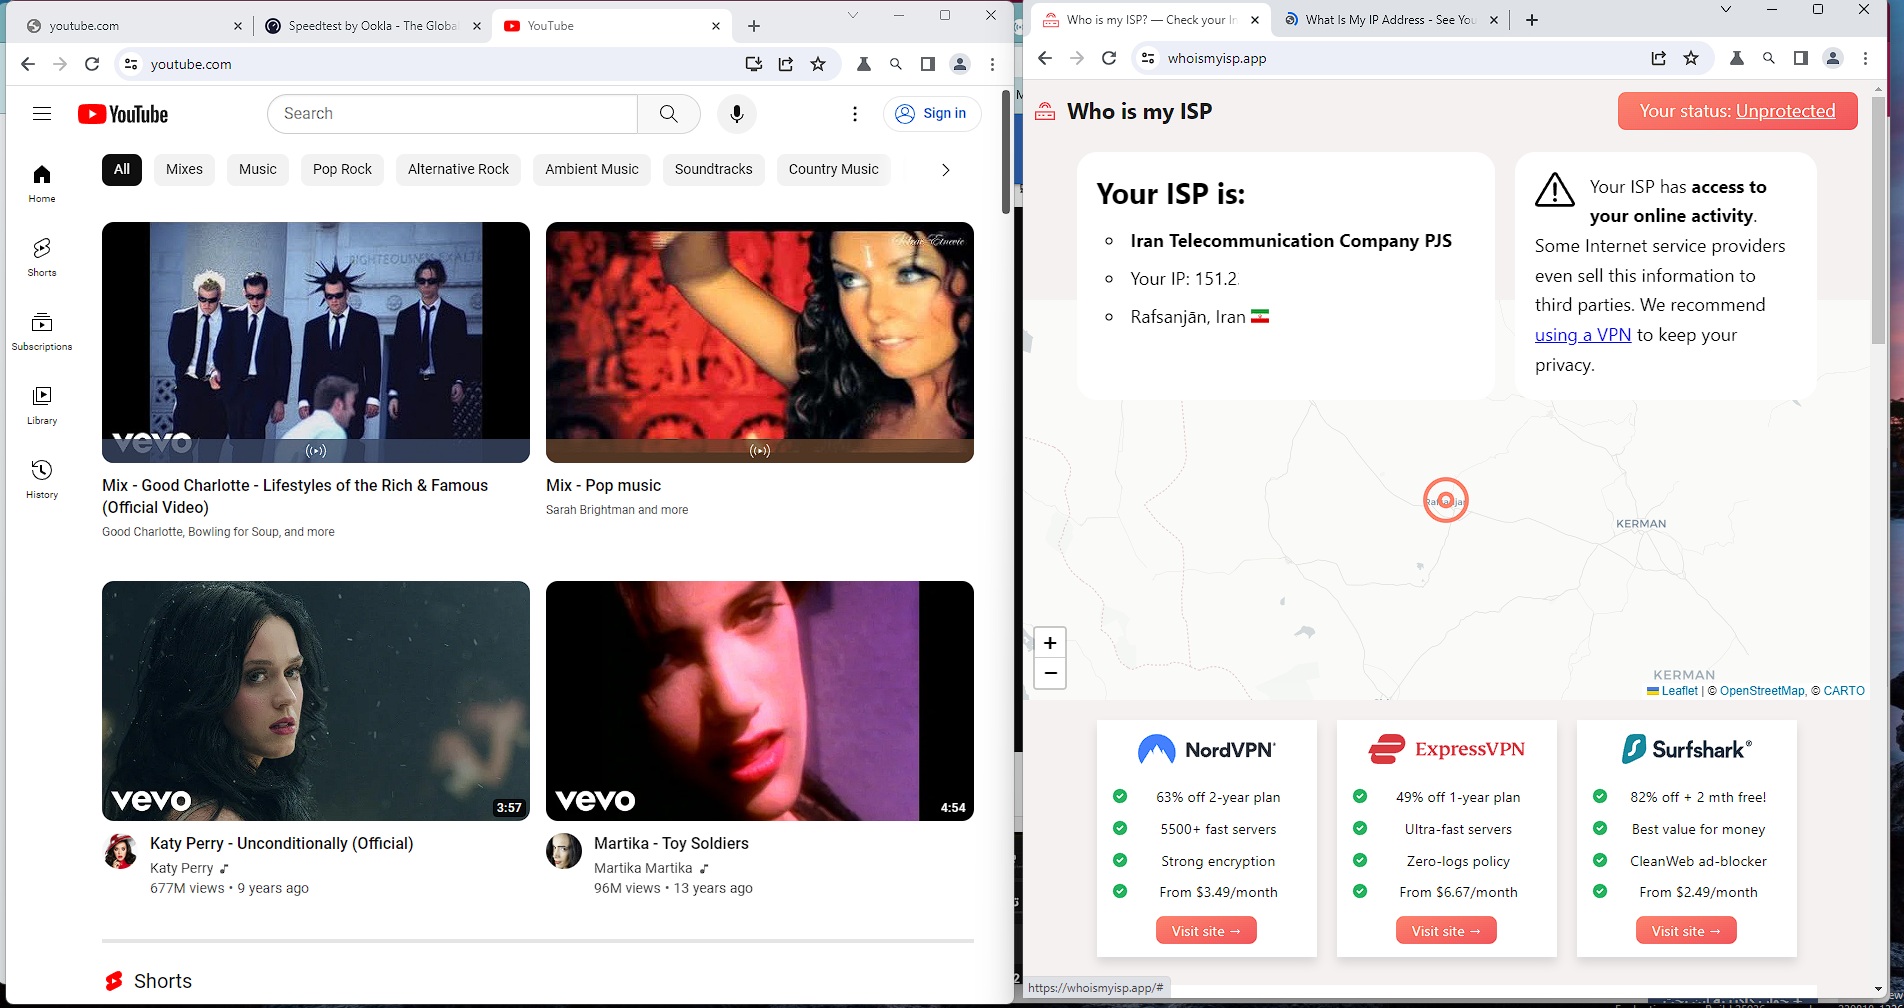
Task: Open YouTube settings three-dot menu
Action: (855, 114)
